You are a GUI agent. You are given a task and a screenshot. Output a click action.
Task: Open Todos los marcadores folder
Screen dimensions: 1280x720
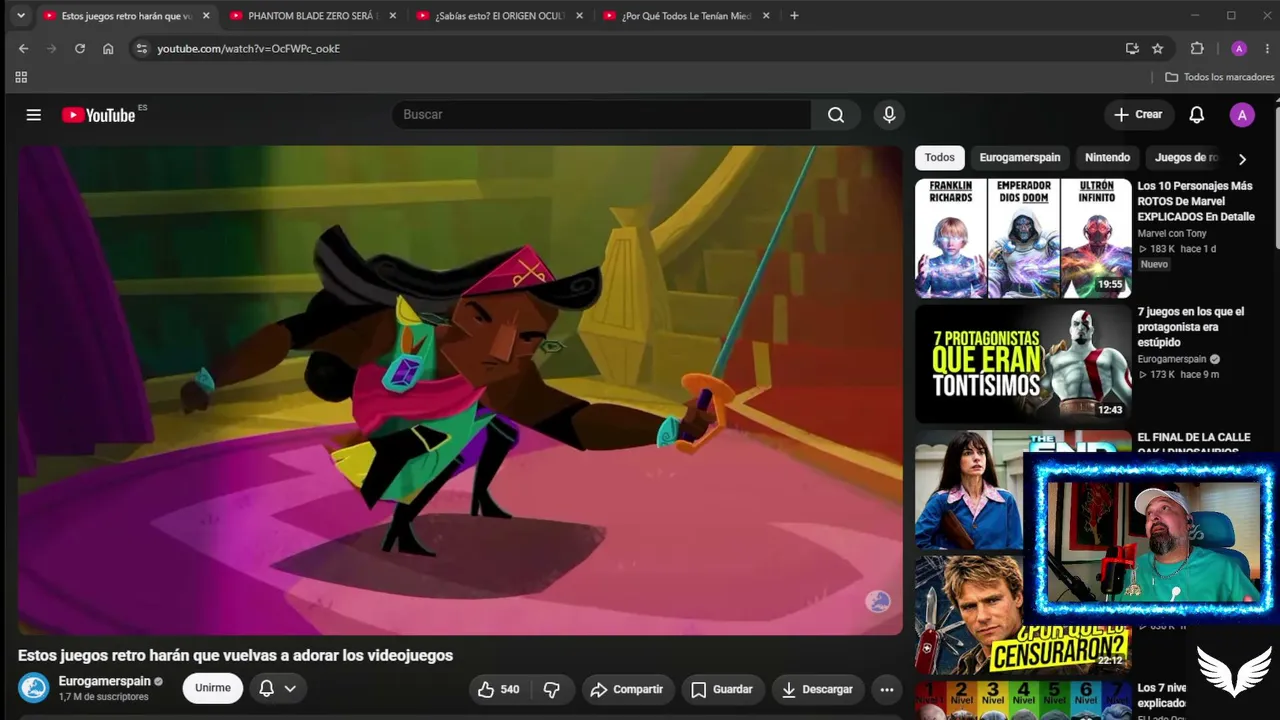[x=1220, y=77]
